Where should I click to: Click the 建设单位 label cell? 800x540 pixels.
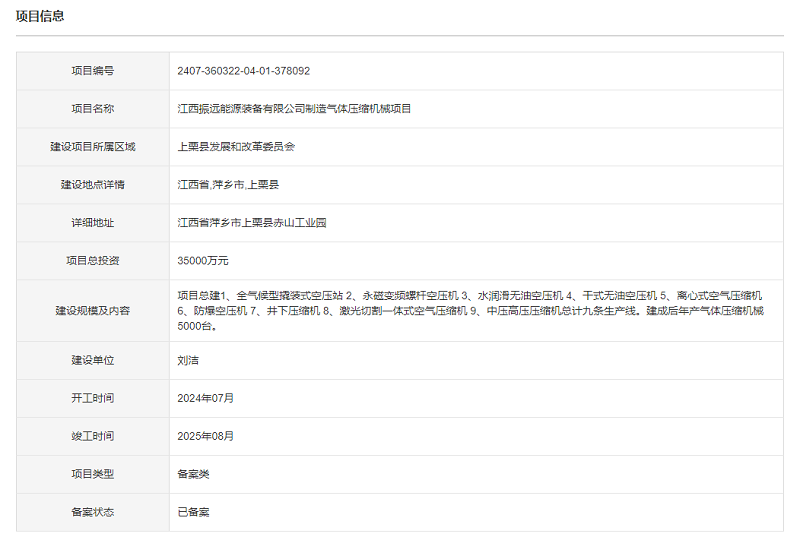pyautogui.click(x=93, y=360)
